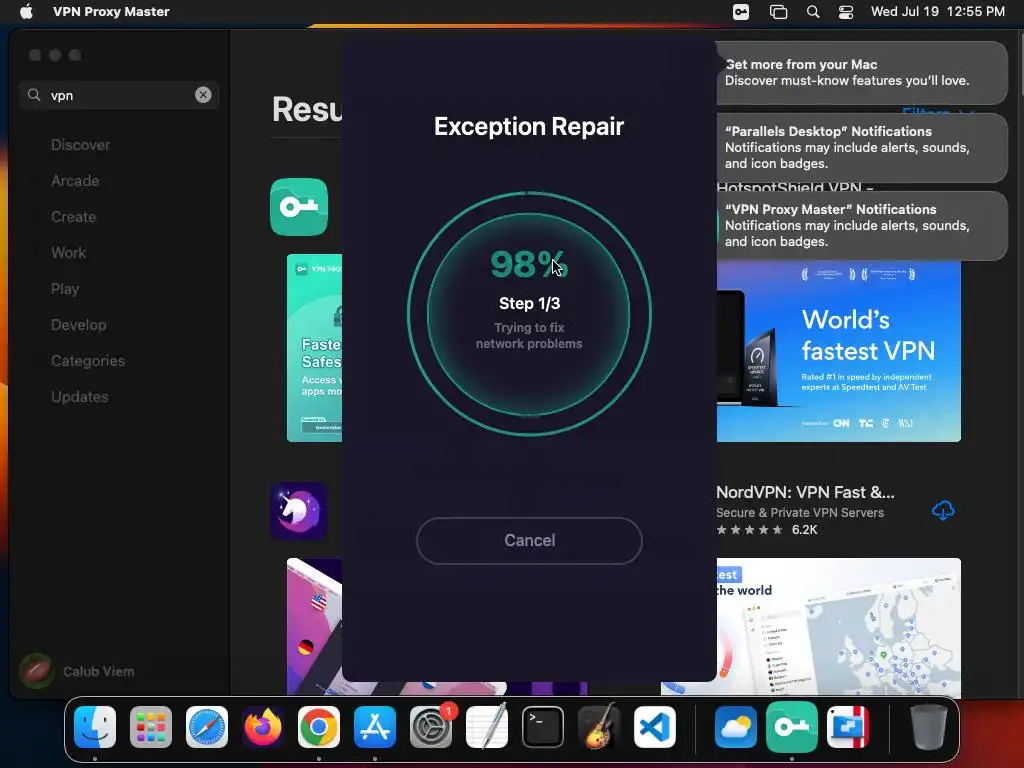Open the VPN Proxy Master Notifications alert
Image resolution: width=1024 pixels, height=768 pixels.
point(862,225)
